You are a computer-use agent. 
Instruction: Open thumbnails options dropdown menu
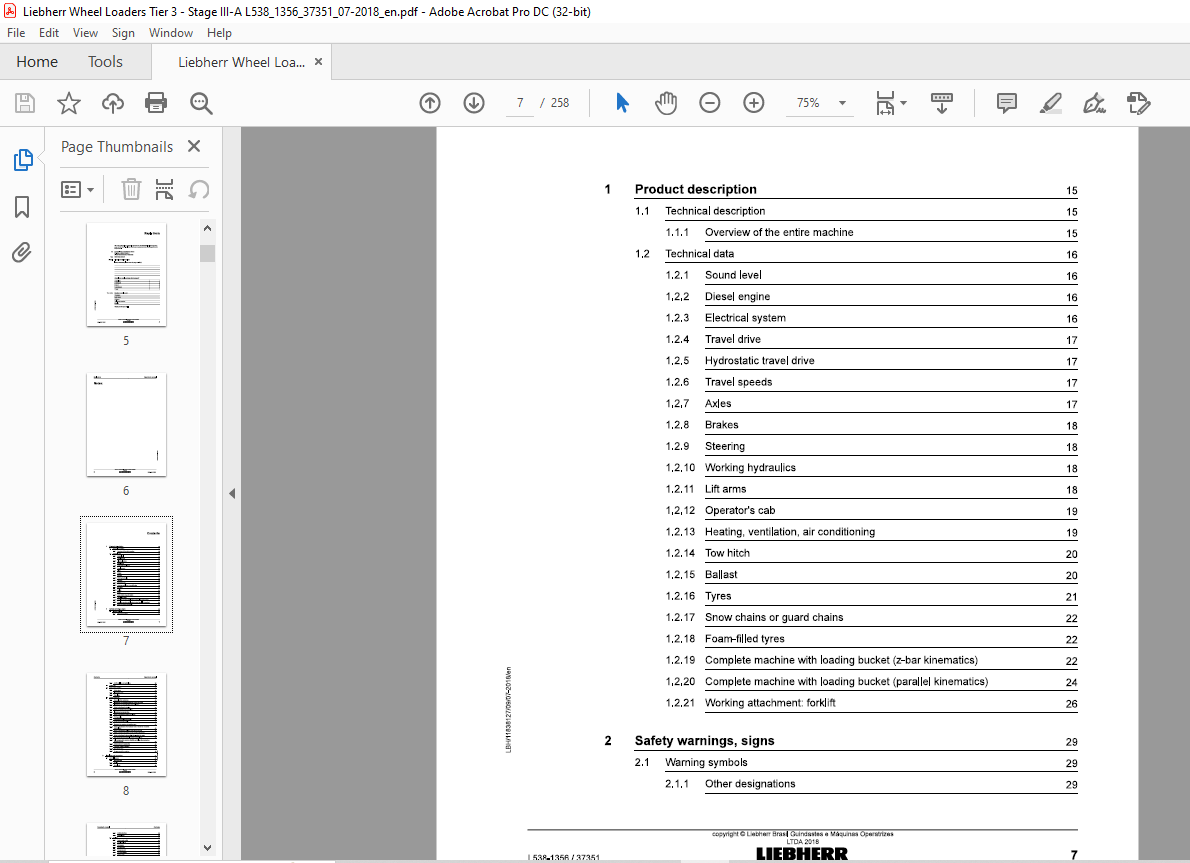77,189
